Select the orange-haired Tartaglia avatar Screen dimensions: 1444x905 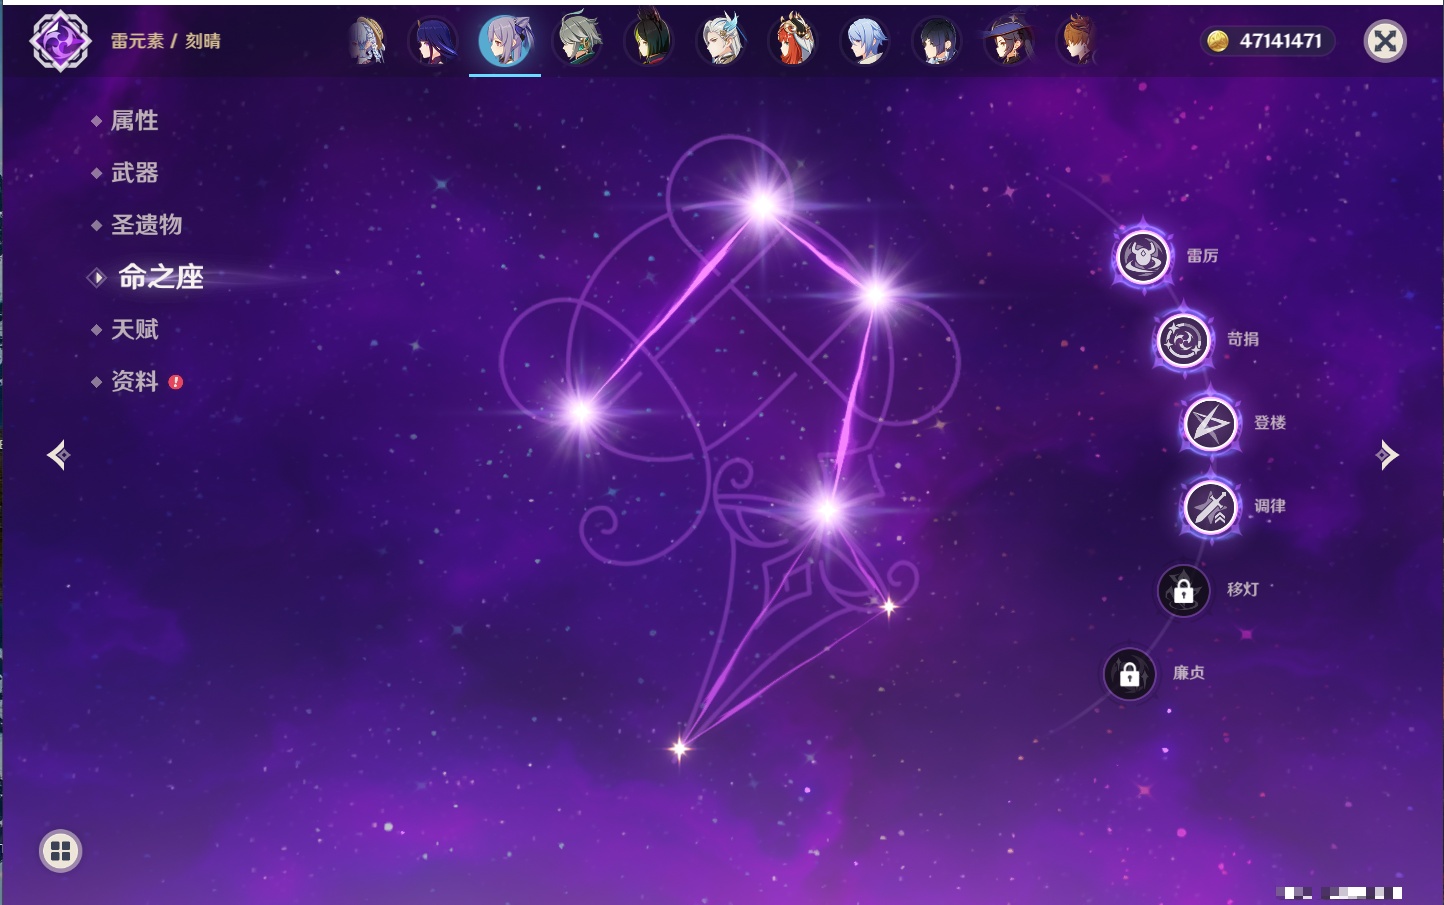pyautogui.click(x=1078, y=41)
